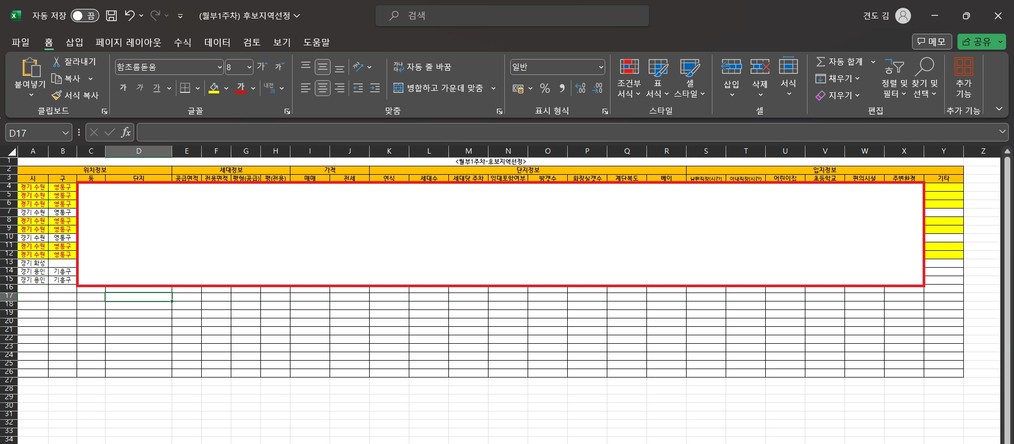The width and height of the screenshot is (1014, 444).
Task: Open the account 견도 김 profile
Action: click(x=887, y=16)
